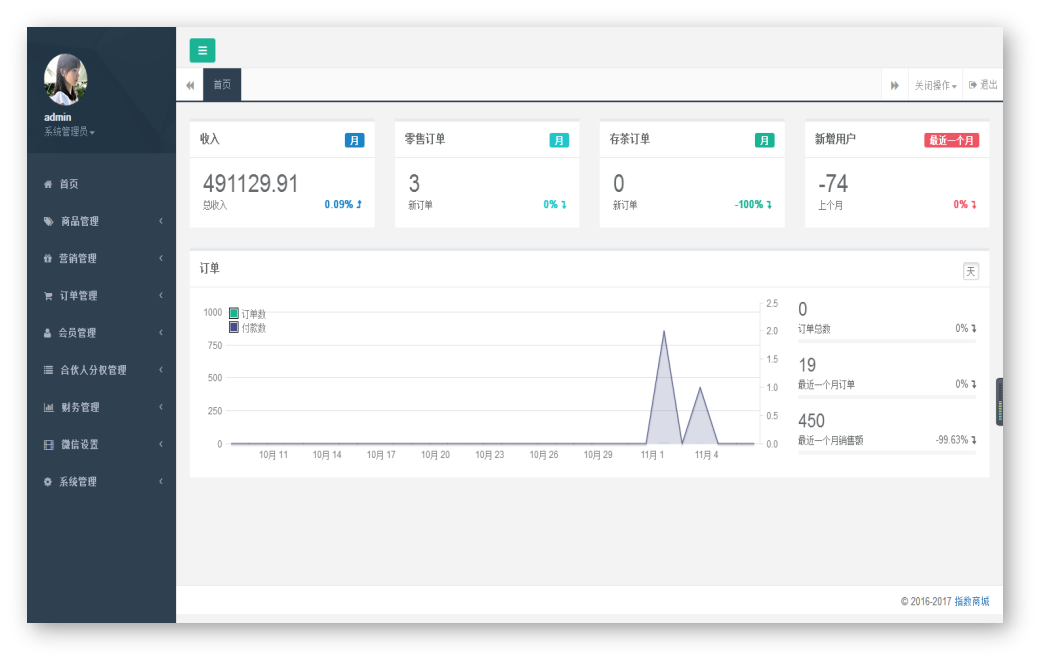
Task: Open the 关闭操作 dropdown
Action: click(x=935, y=86)
